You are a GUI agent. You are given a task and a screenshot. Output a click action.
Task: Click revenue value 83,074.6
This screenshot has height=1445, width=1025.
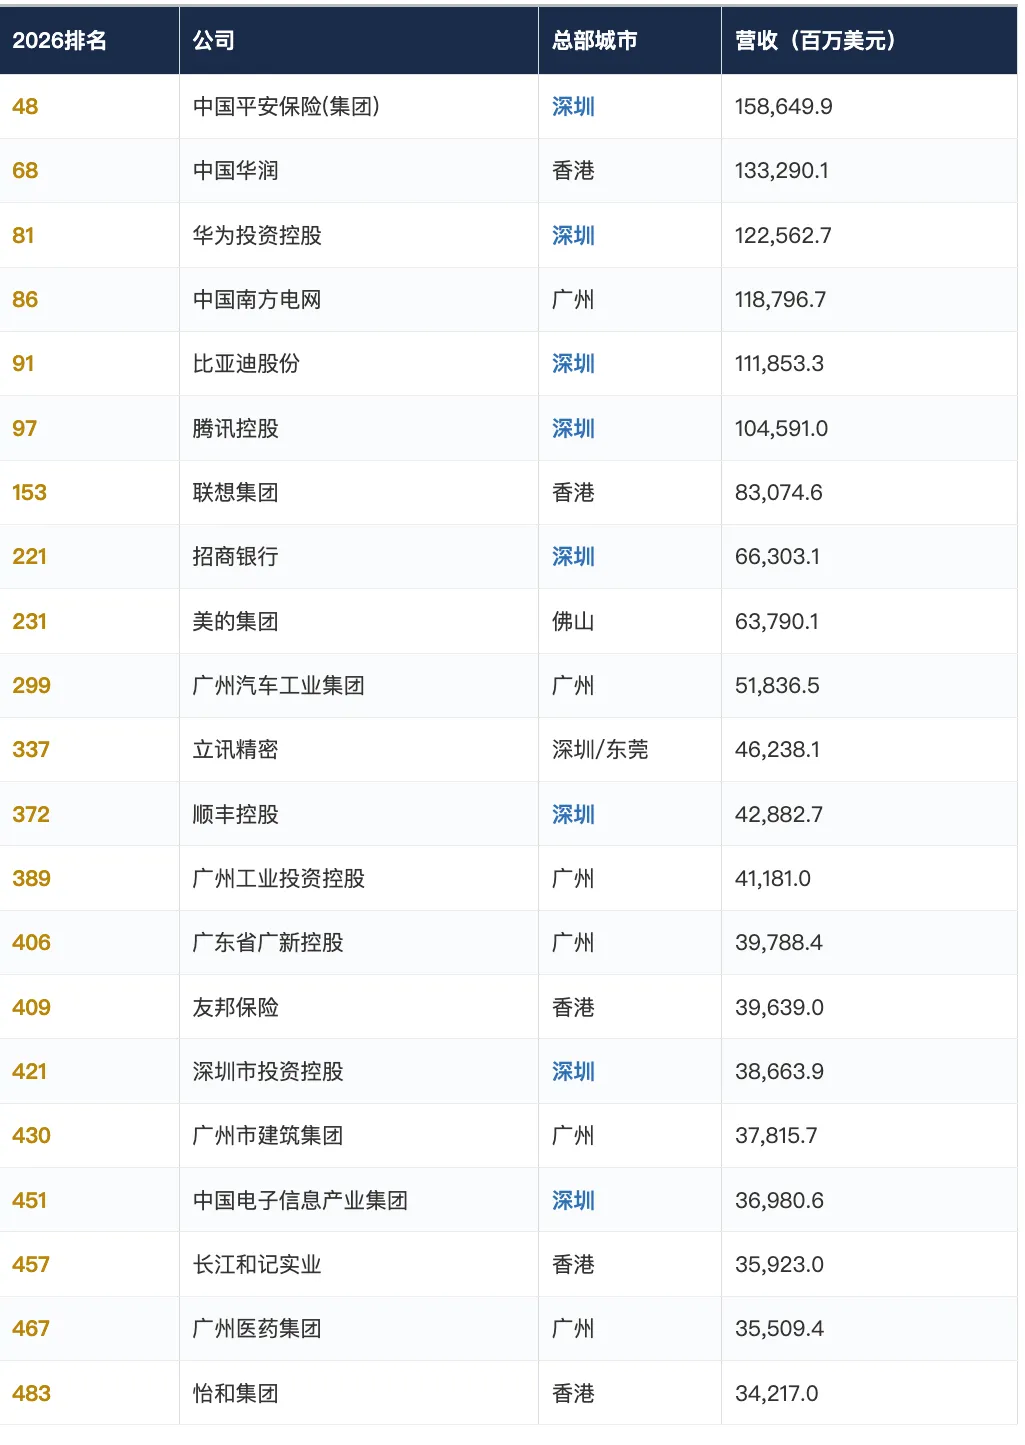click(779, 493)
